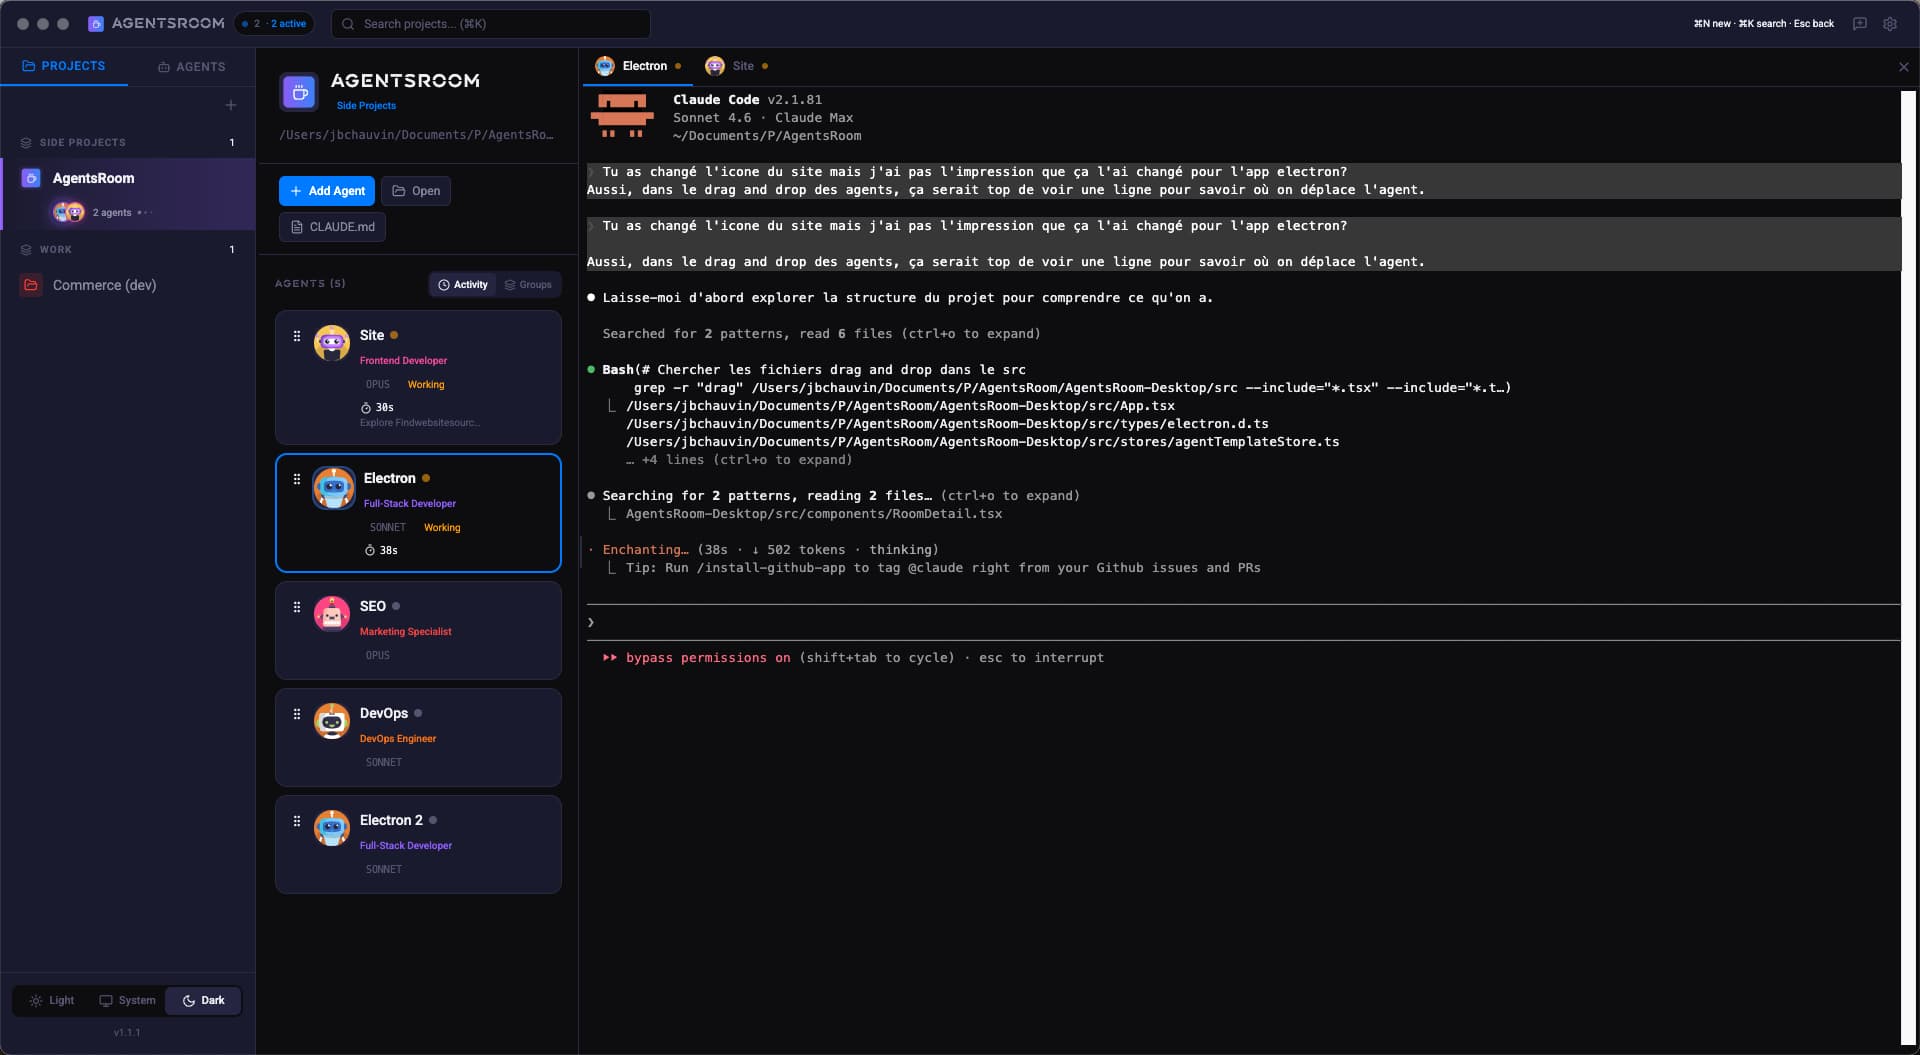Enable the Light theme
Image resolution: width=1920 pixels, height=1055 pixels.
click(51, 1000)
